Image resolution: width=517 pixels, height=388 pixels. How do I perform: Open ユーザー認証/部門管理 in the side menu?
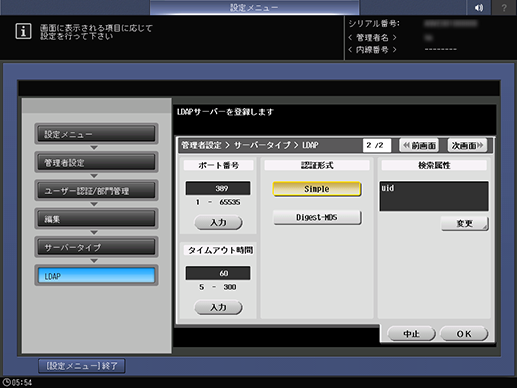(x=96, y=191)
